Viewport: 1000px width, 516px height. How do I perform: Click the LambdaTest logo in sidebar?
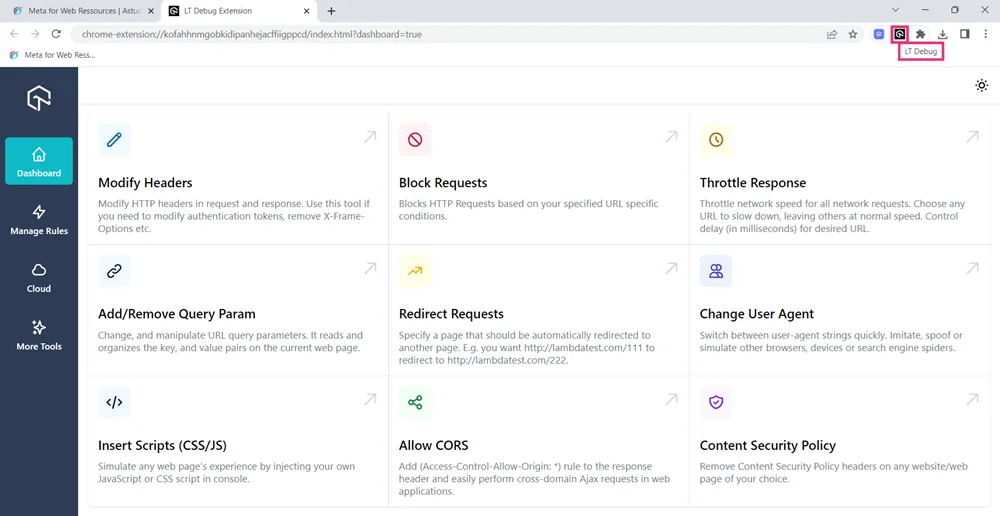[39, 98]
